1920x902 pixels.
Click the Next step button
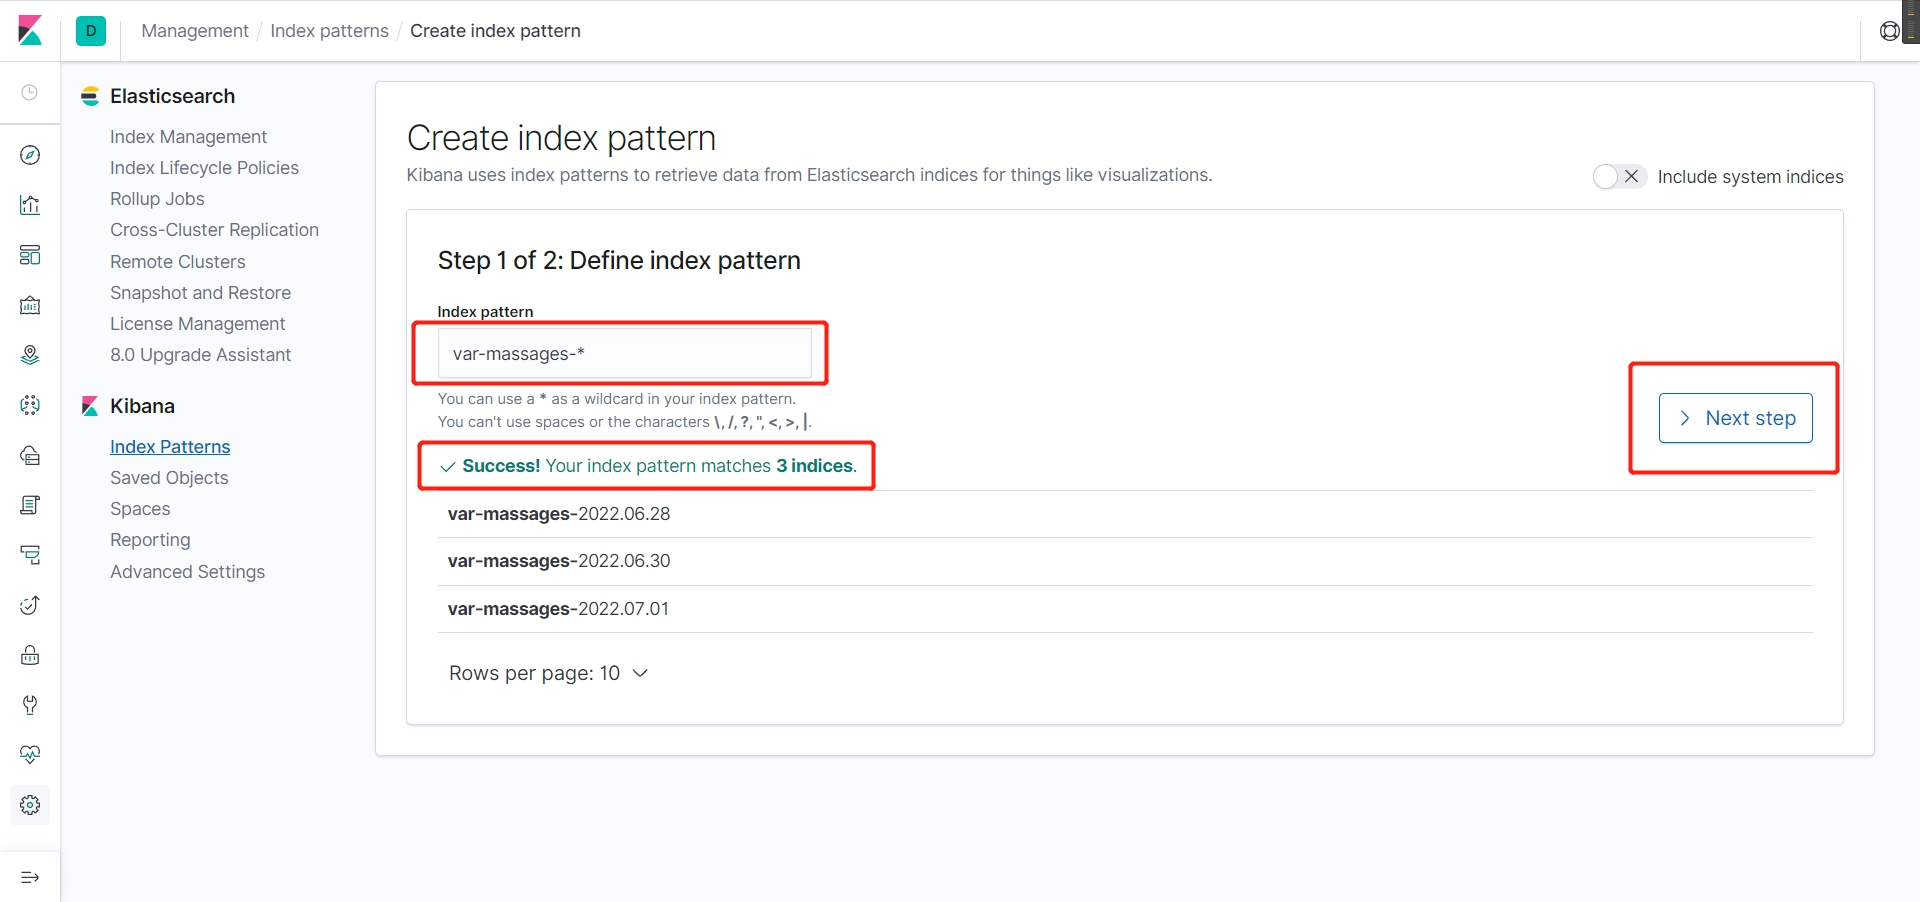(x=1735, y=418)
